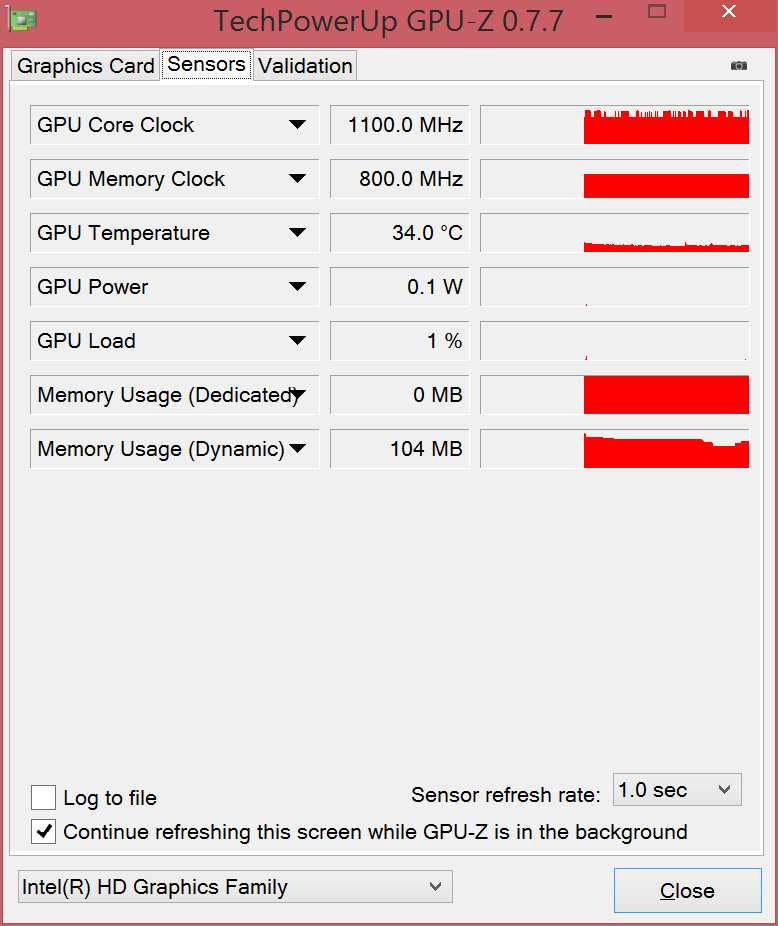Click the GPU Temperature 34.0 °C value field
The width and height of the screenshot is (778, 926).
(400, 233)
